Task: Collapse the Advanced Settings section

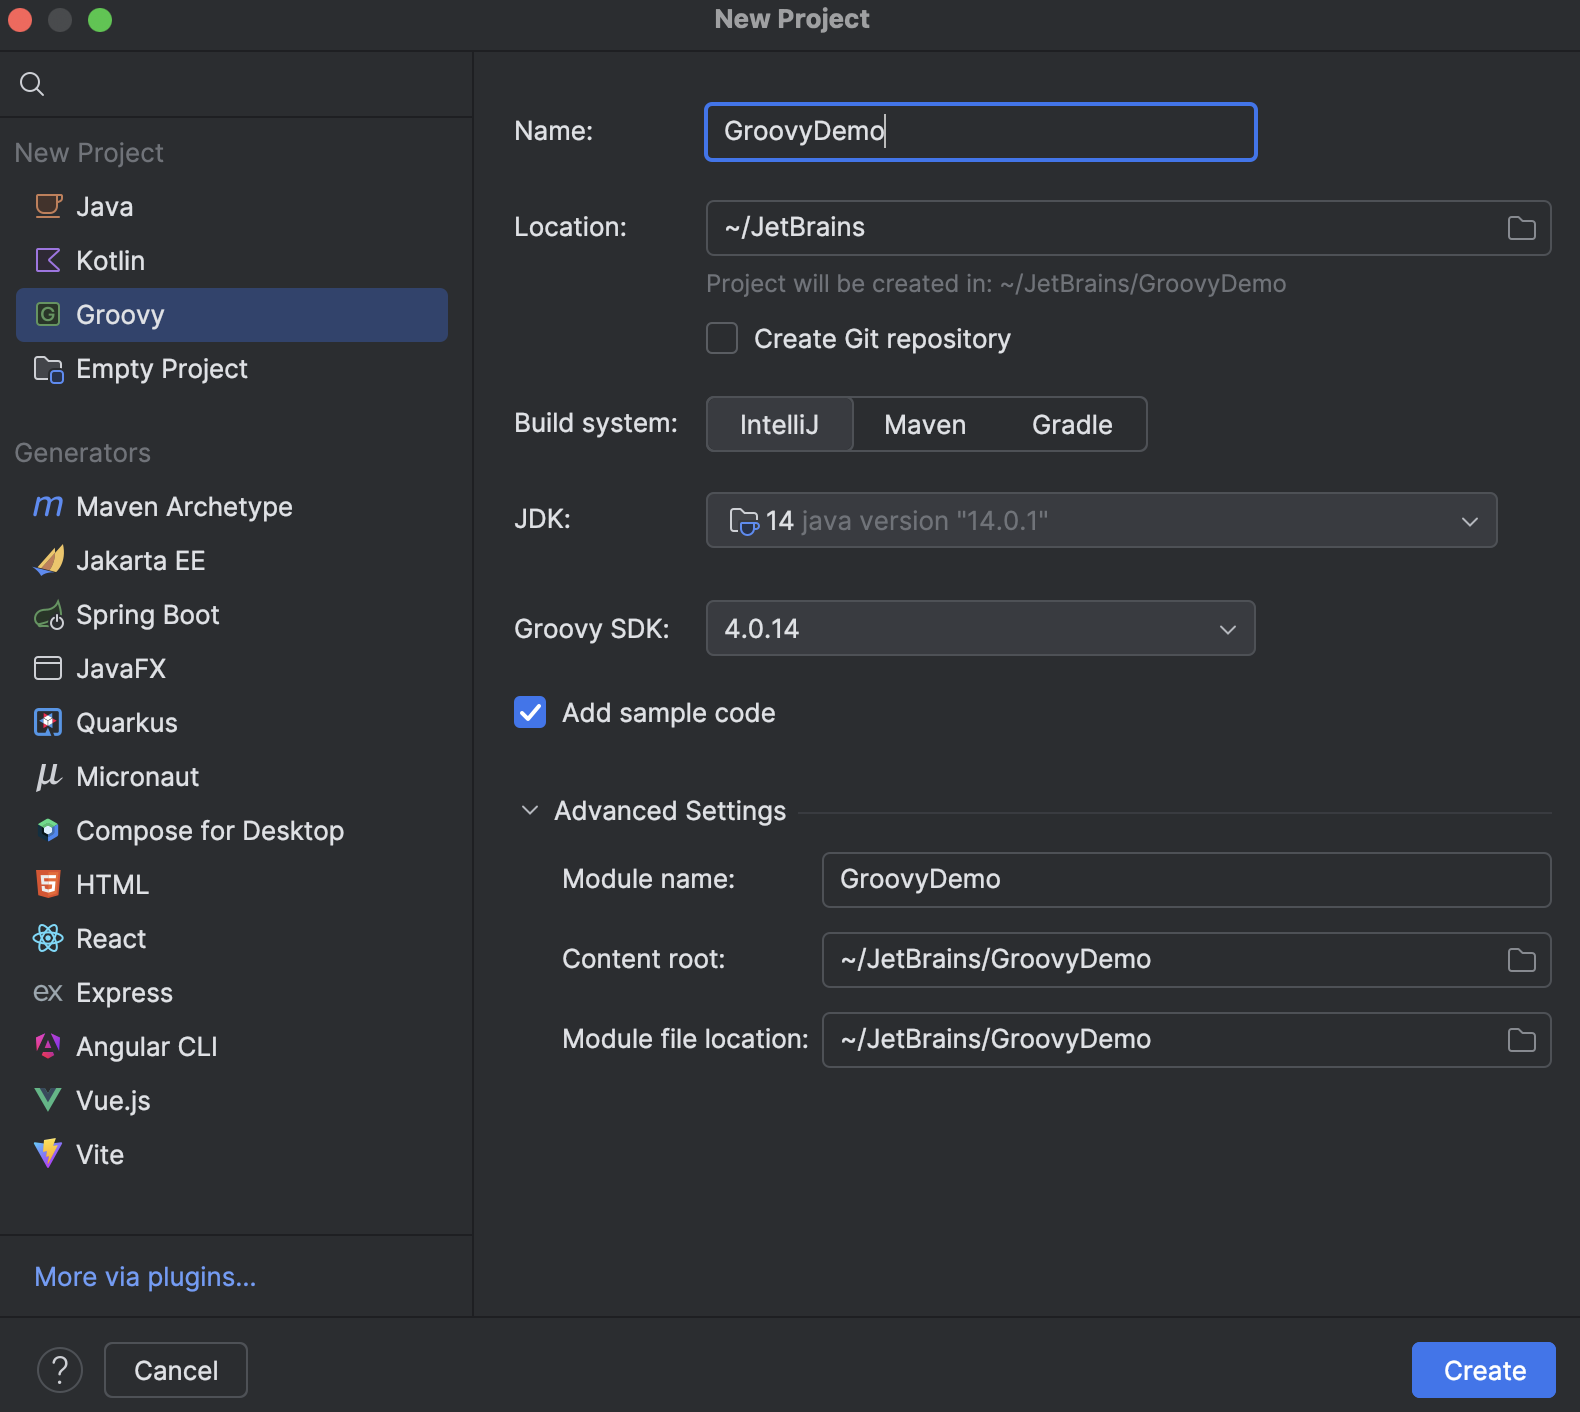Action: click(530, 811)
